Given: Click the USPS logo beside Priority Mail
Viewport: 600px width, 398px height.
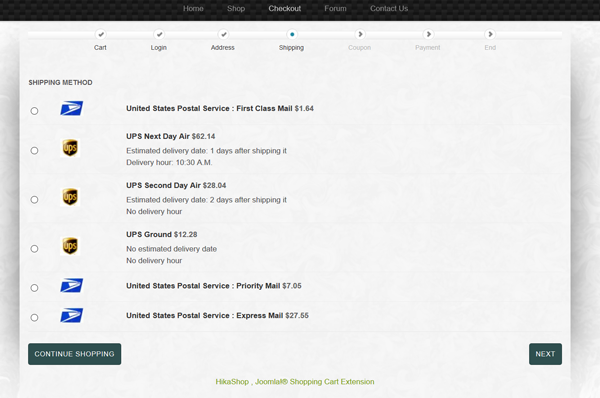Looking at the screenshot, I should point(72,285).
